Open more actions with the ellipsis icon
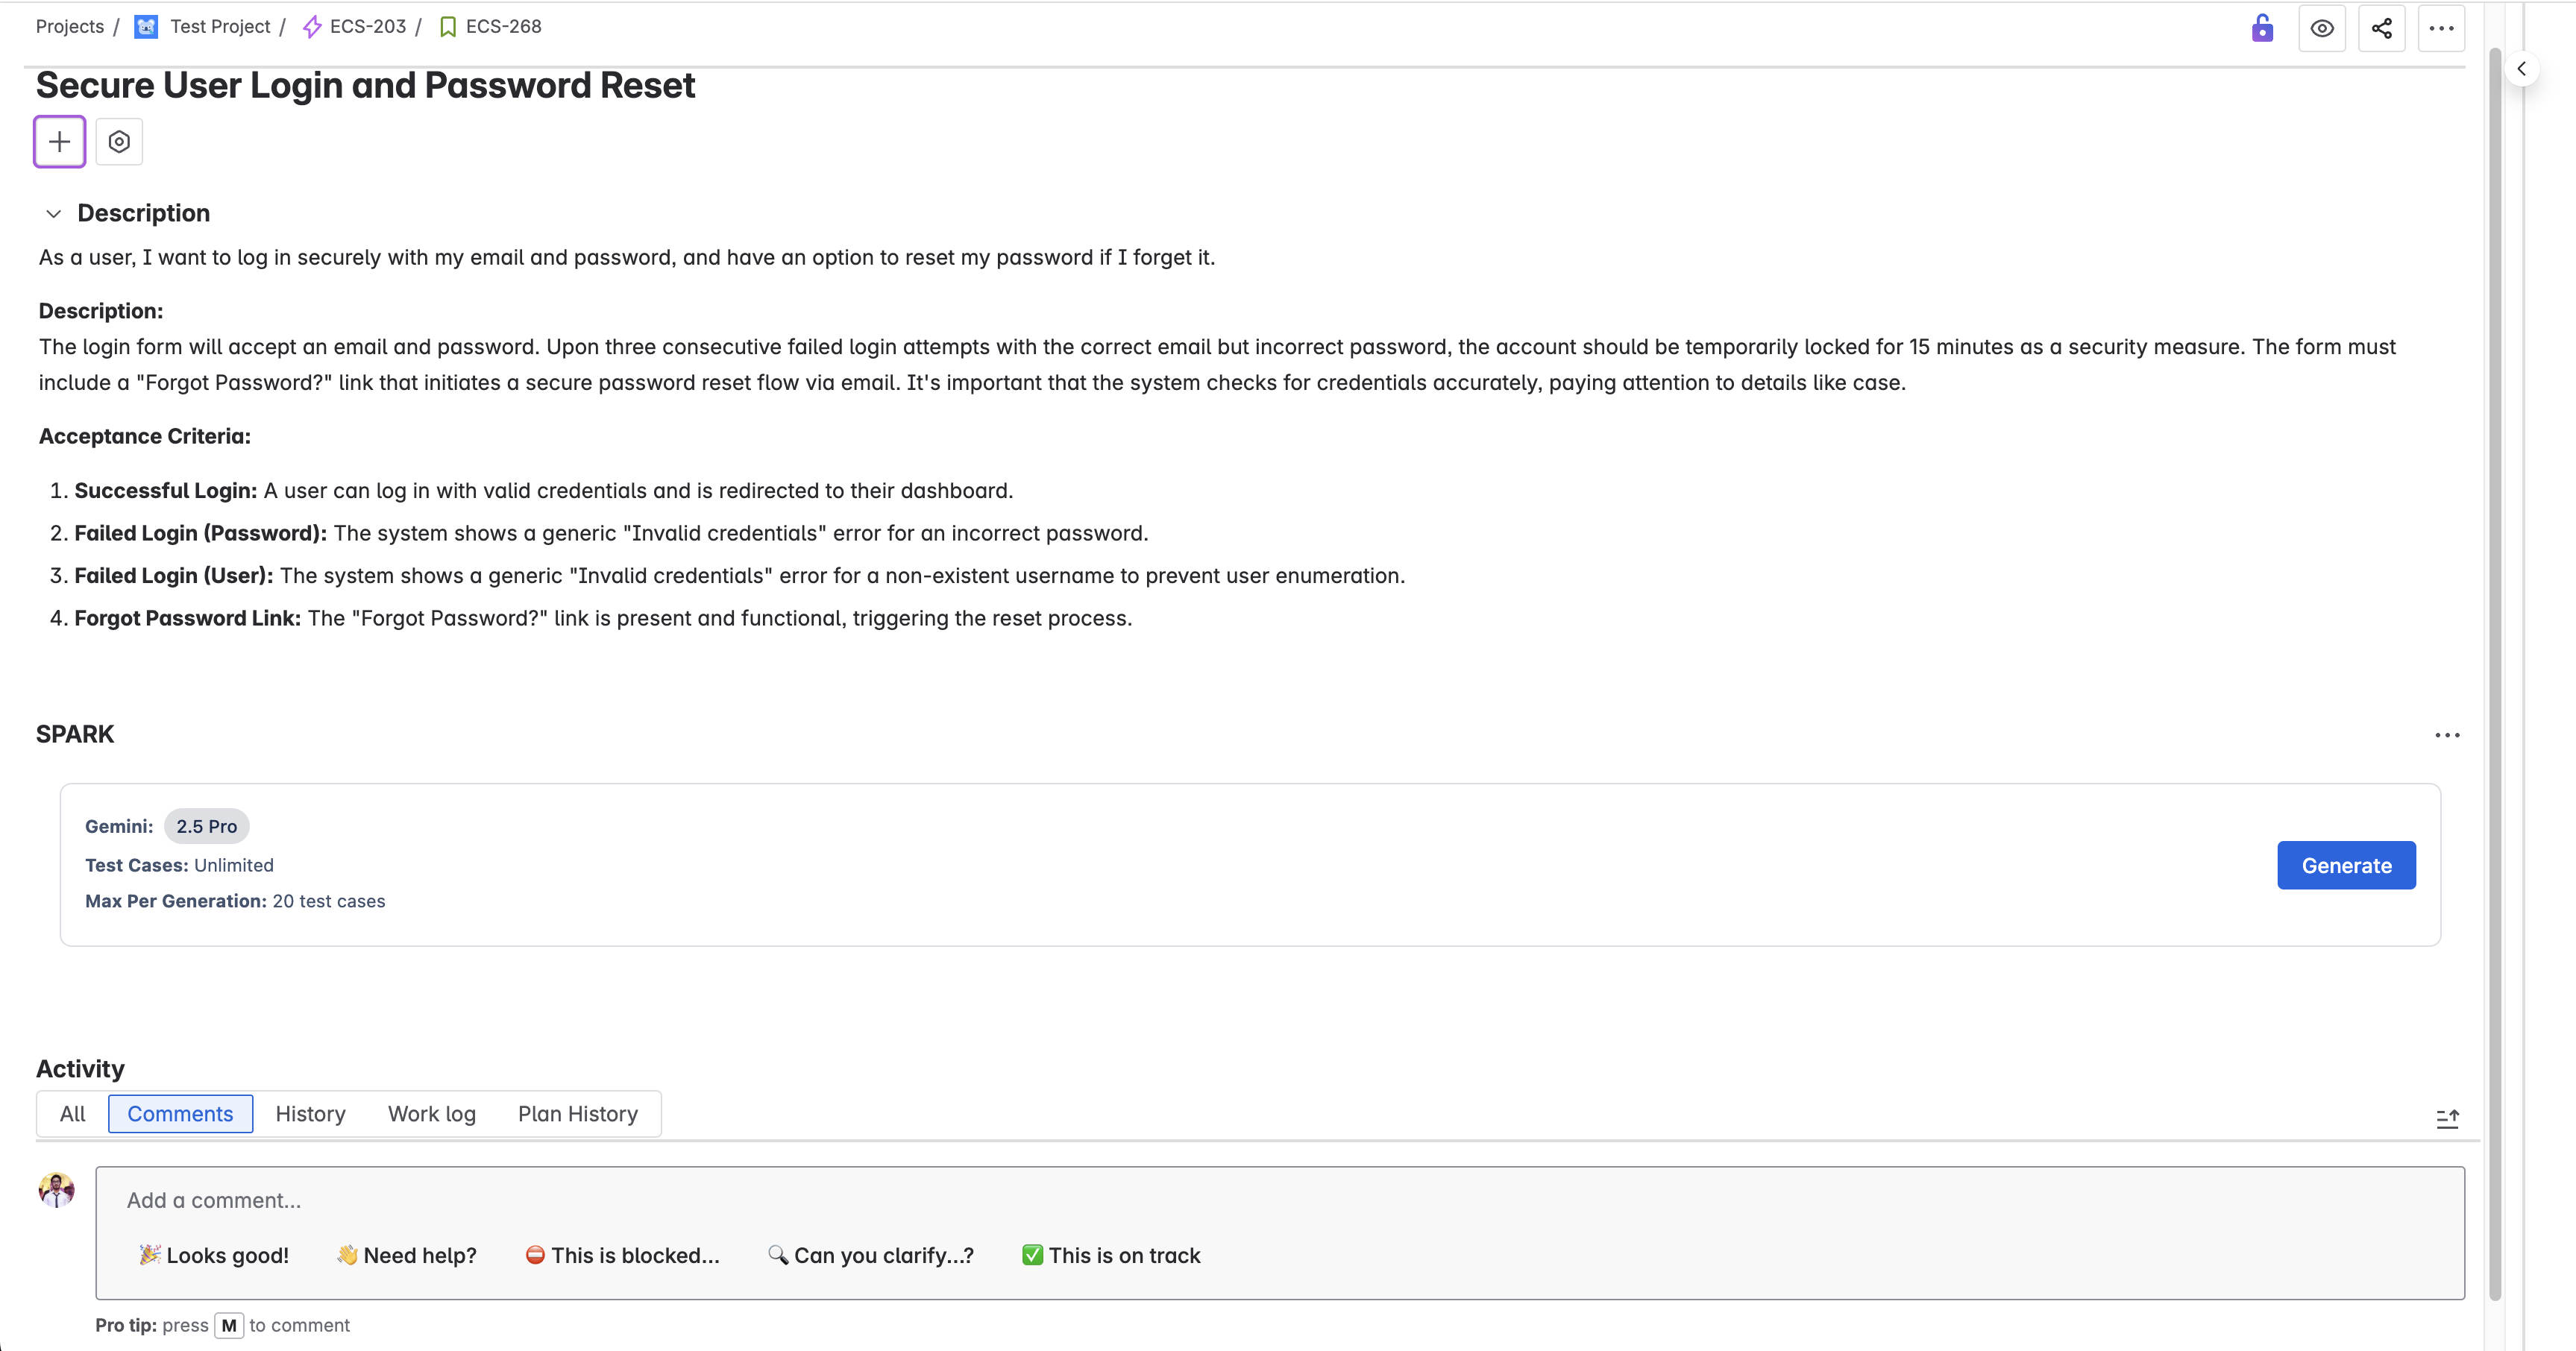The height and width of the screenshot is (1351, 2576). coord(2442,28)
